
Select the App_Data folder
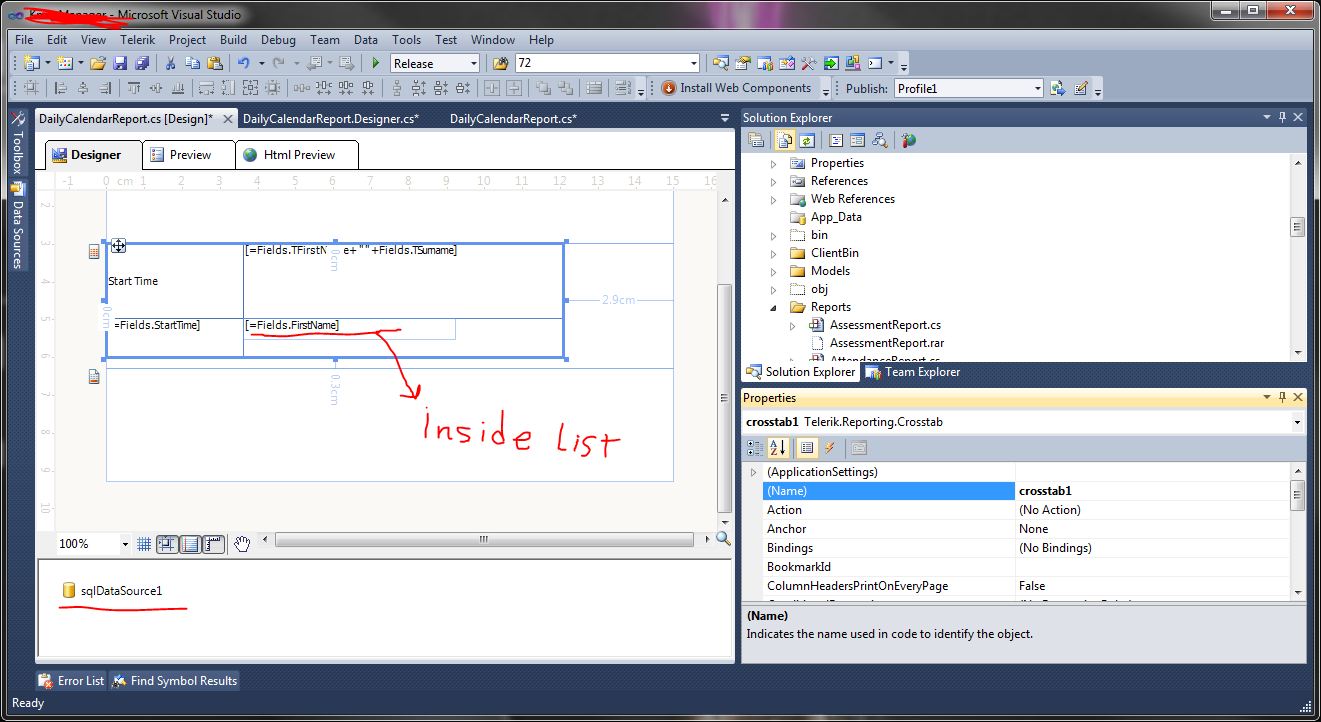[836, 217]
